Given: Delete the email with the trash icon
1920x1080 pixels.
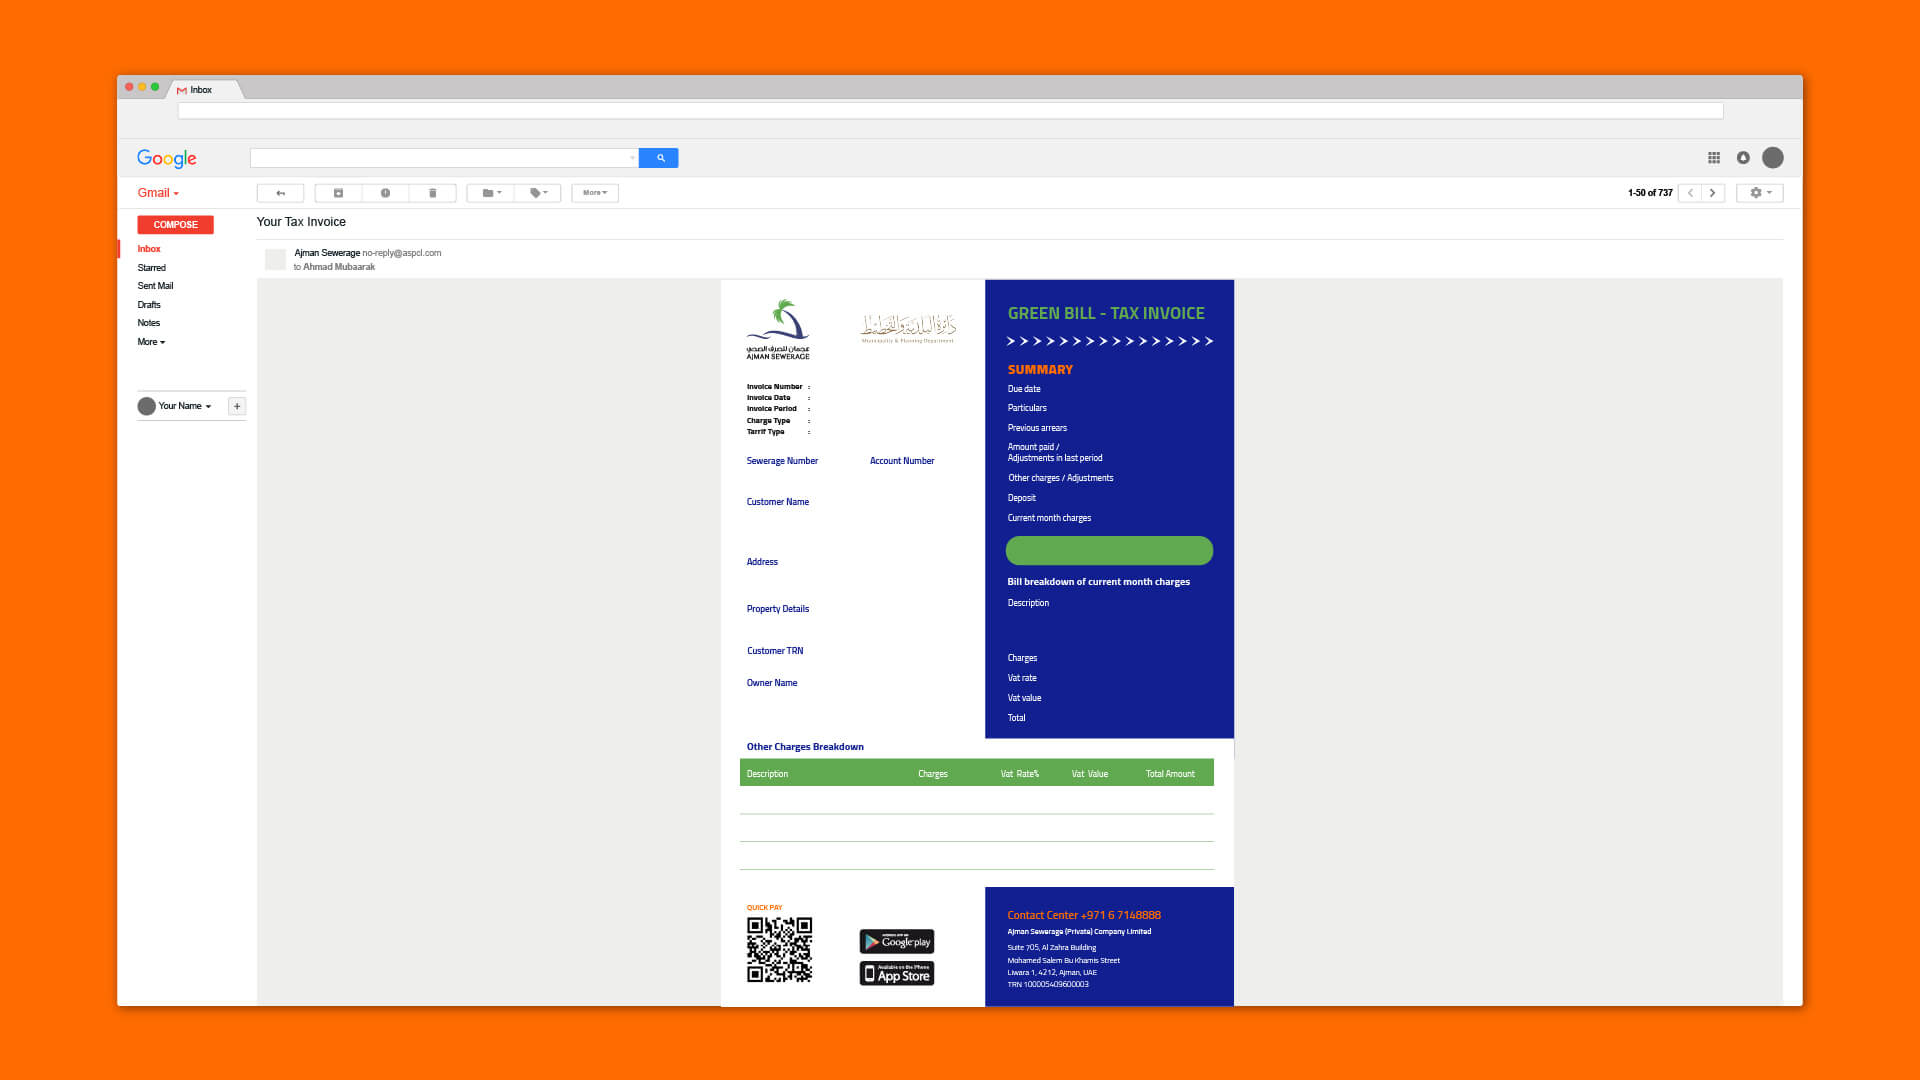Looking at the screenshot, I should coord(432,193).
